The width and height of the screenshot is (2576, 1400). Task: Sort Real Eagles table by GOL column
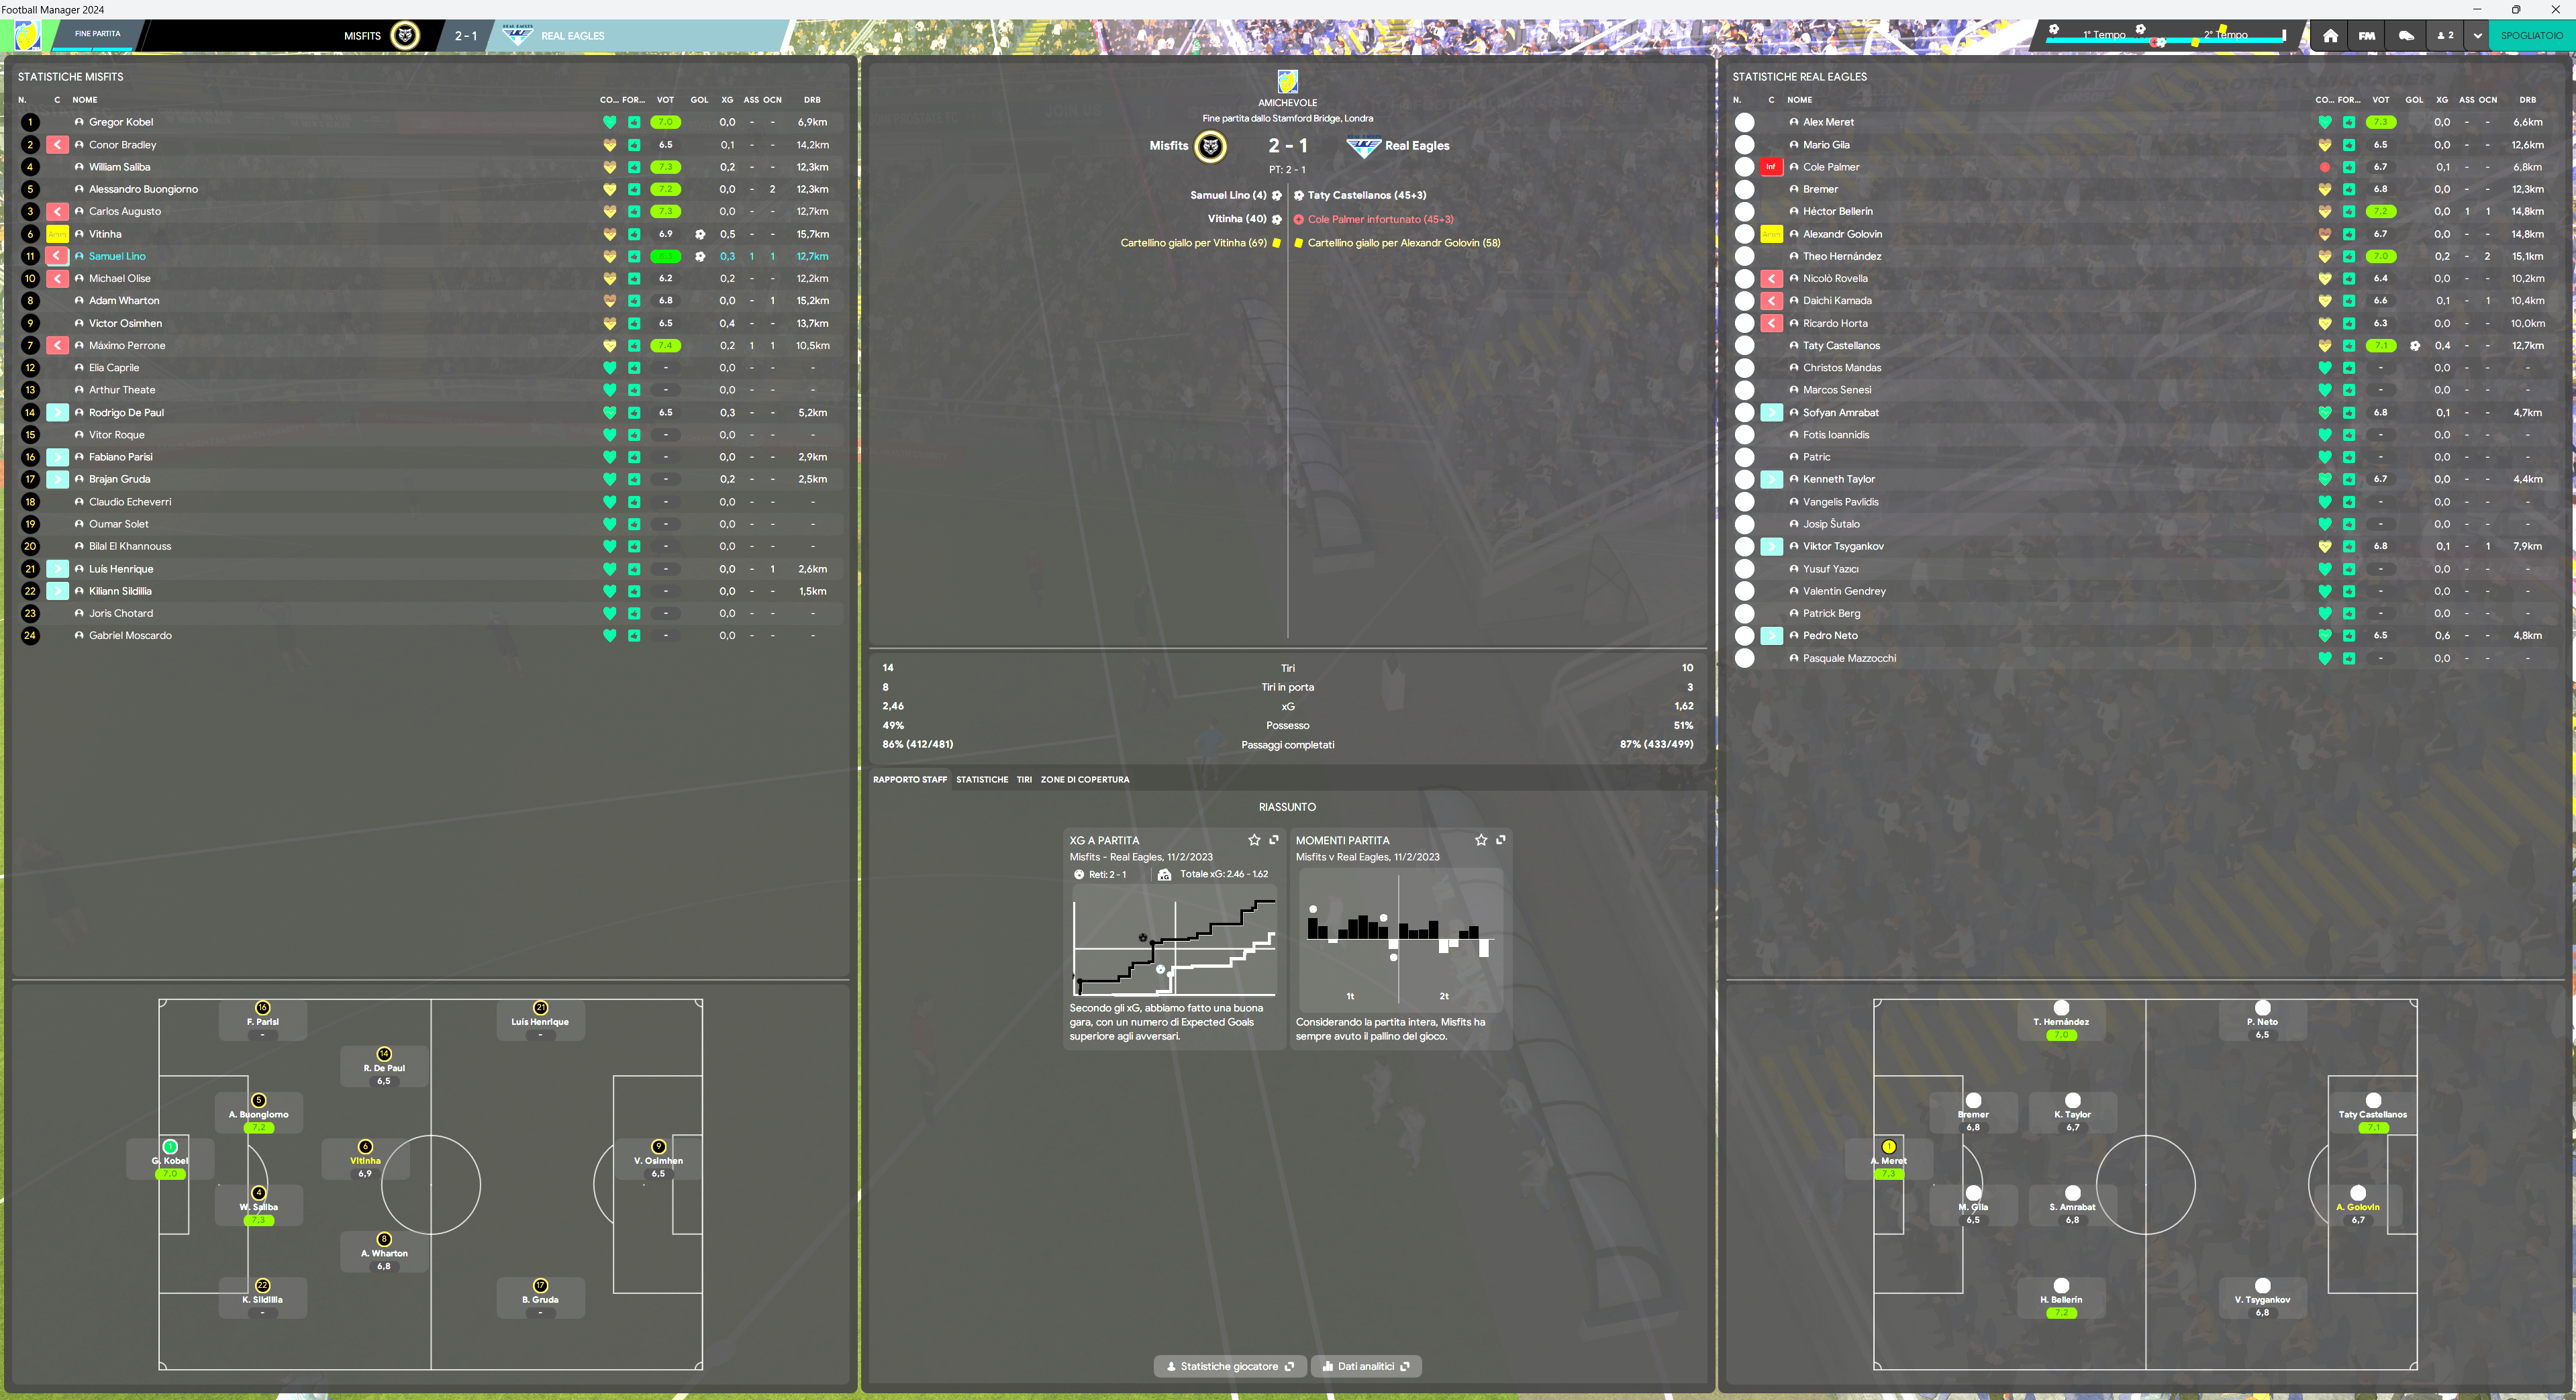(2414, 100)
